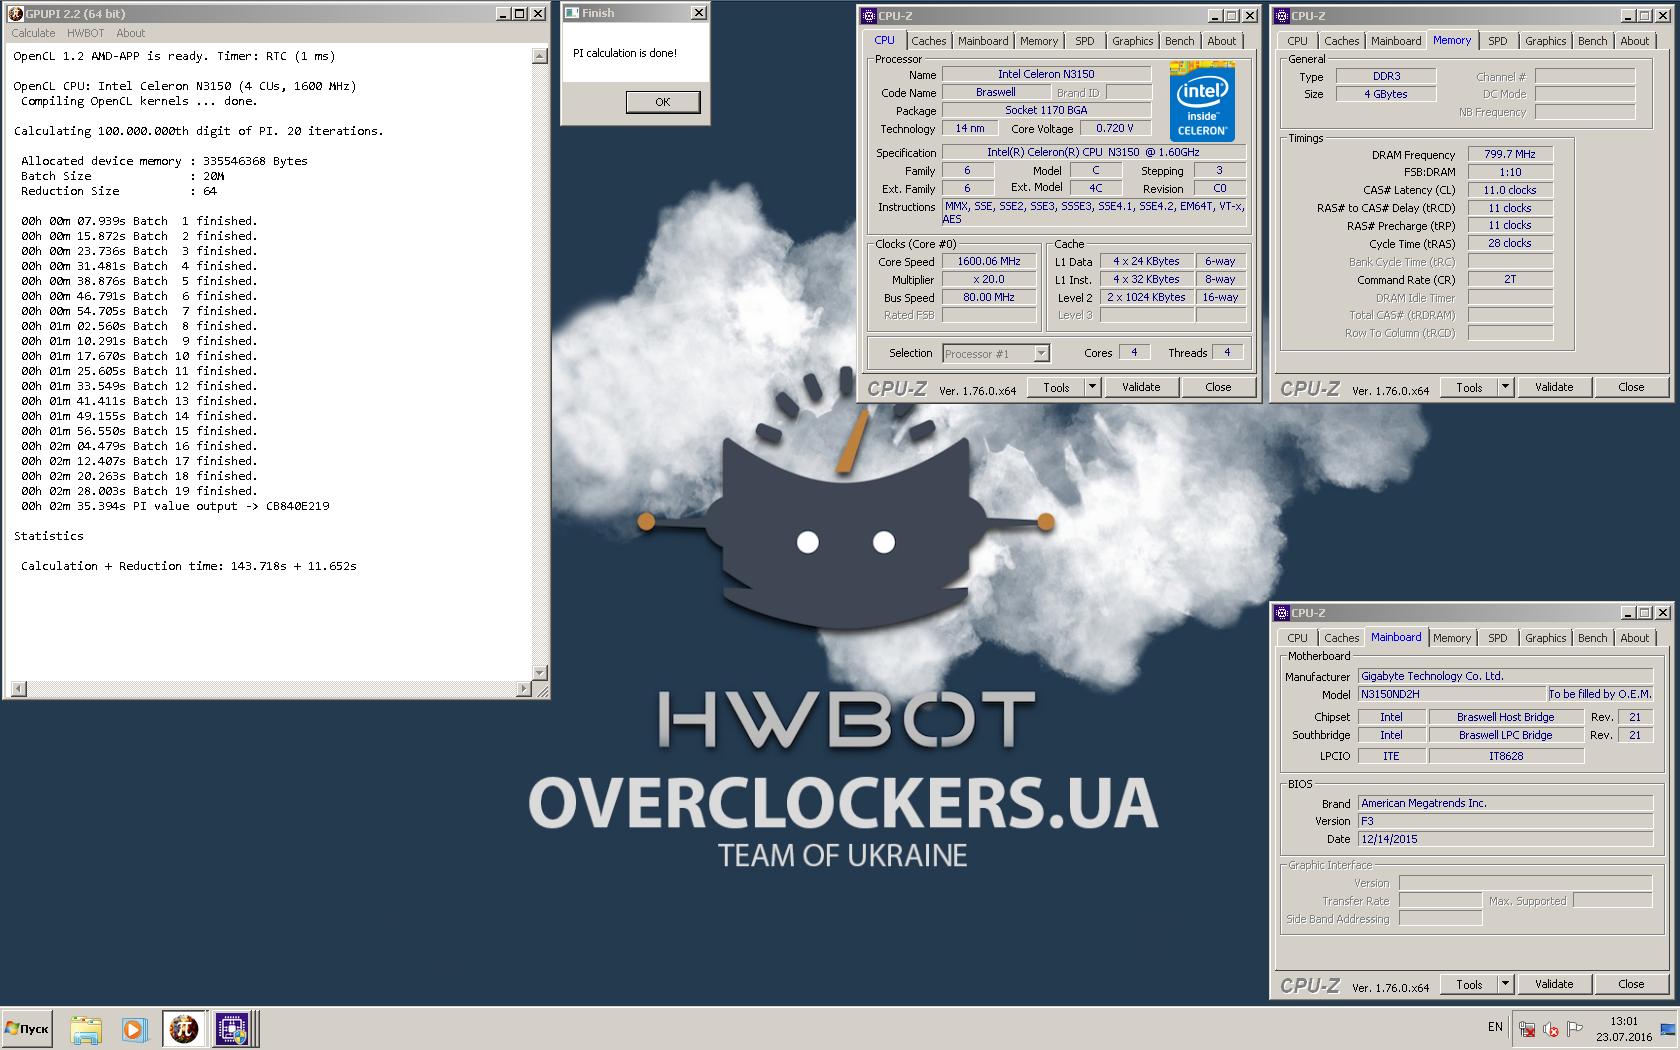This screenshot has height=1050, width=1680.
Task: Click Validate in Mainboard window
Action: 1554,984
